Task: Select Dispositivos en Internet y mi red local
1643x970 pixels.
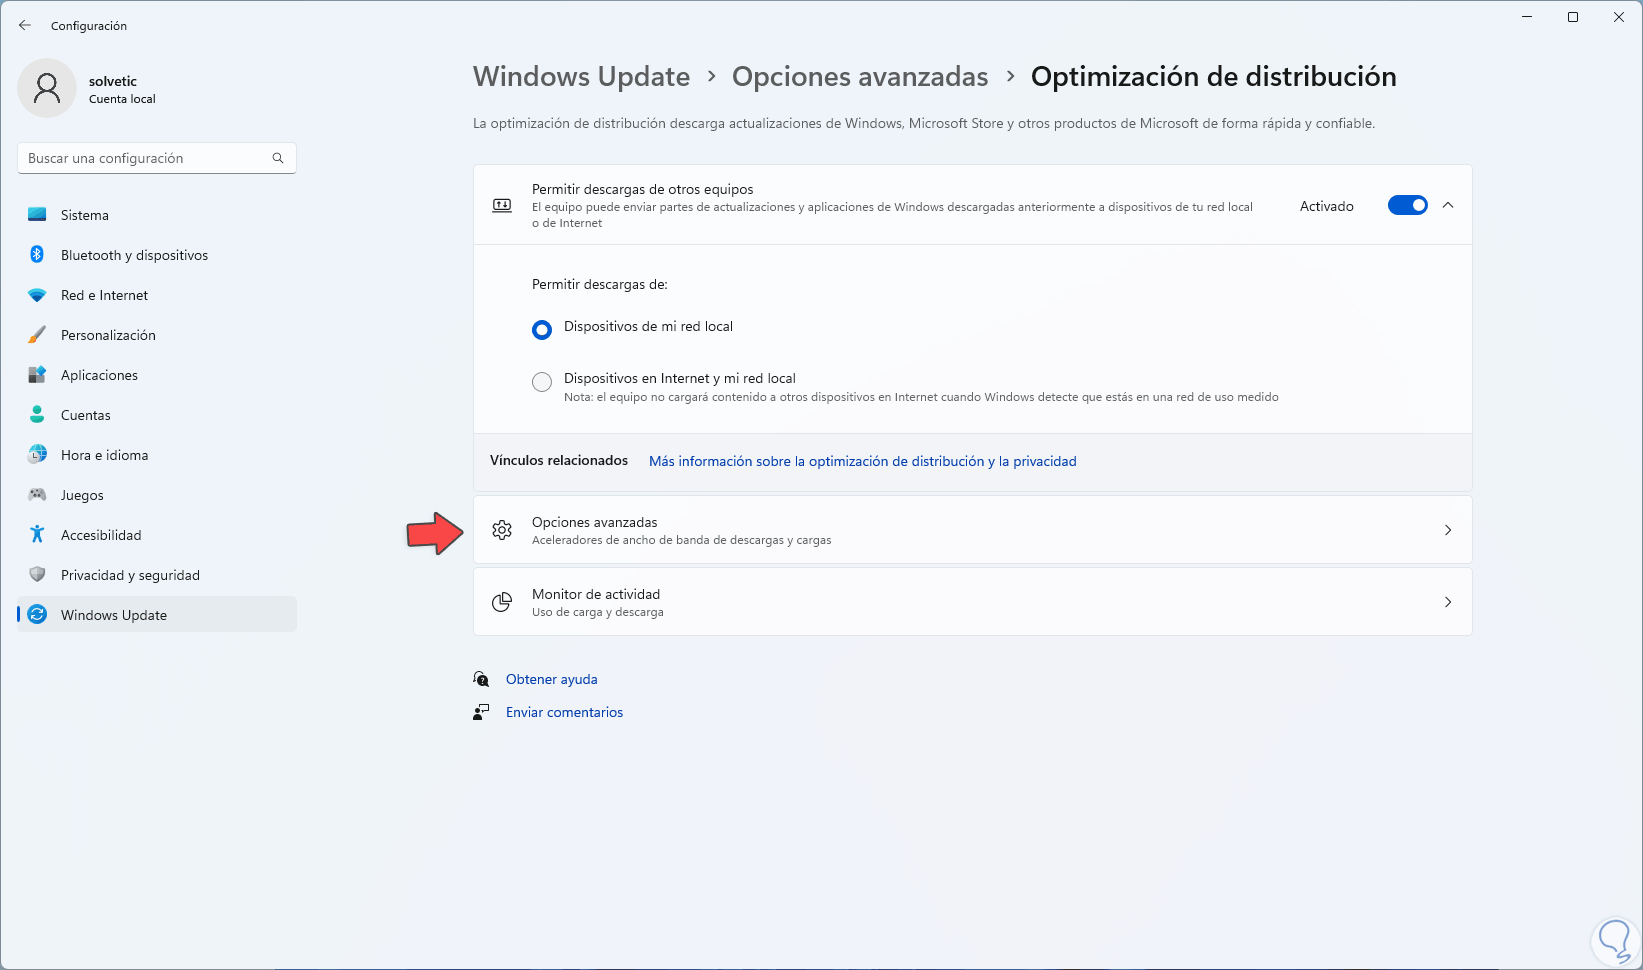Action: pos(542,382)
